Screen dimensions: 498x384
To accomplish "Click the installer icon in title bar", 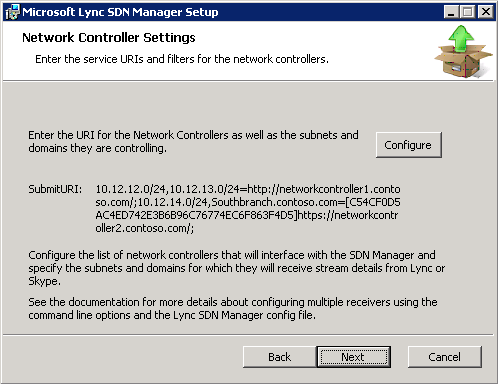I will pyautogui.click(x=12, y=12).
